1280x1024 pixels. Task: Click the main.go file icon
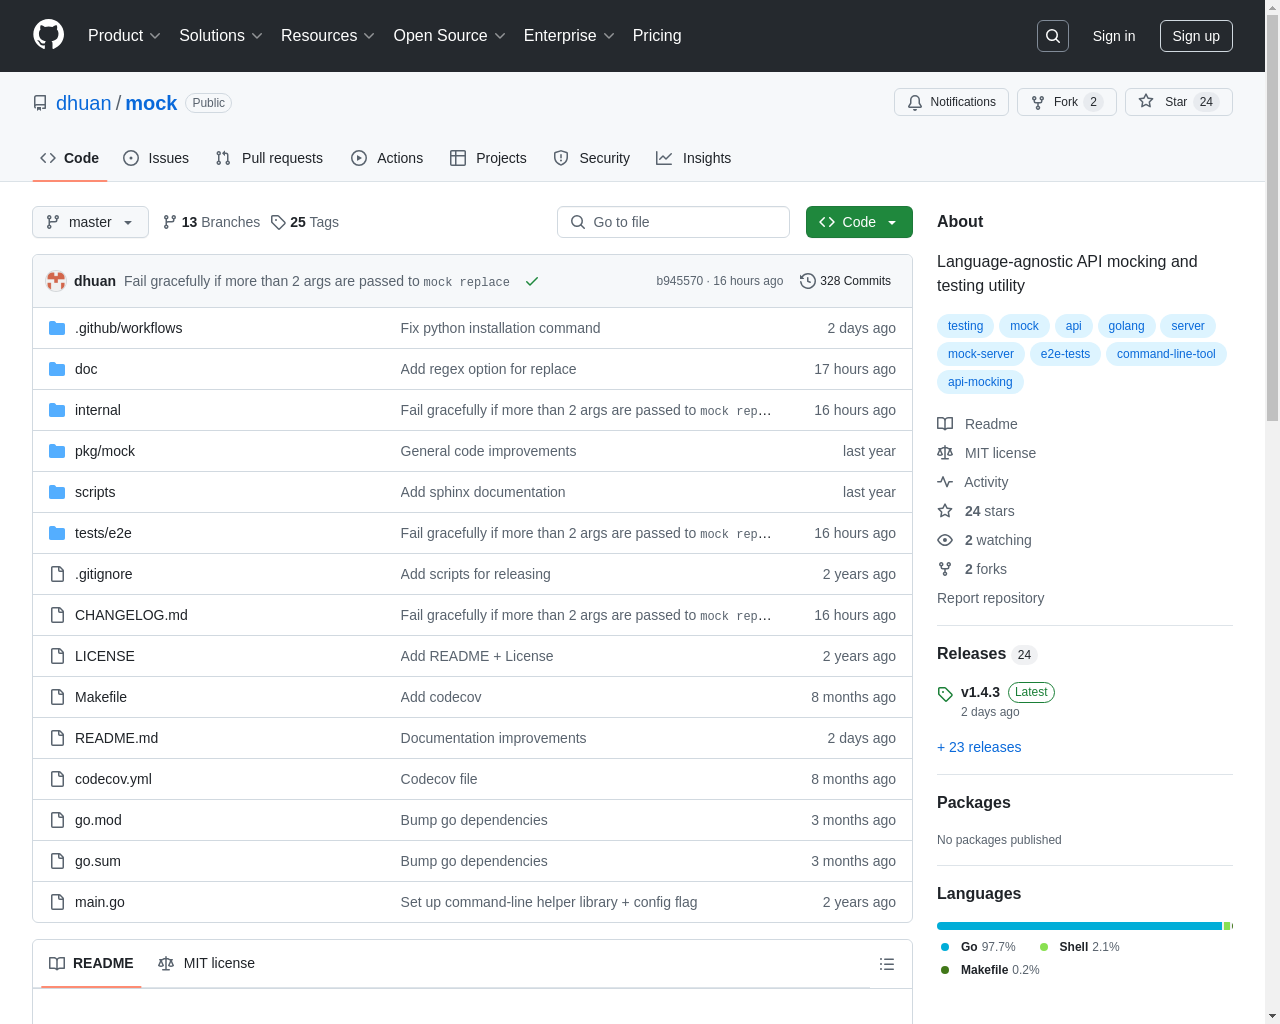tap(57, 902)
